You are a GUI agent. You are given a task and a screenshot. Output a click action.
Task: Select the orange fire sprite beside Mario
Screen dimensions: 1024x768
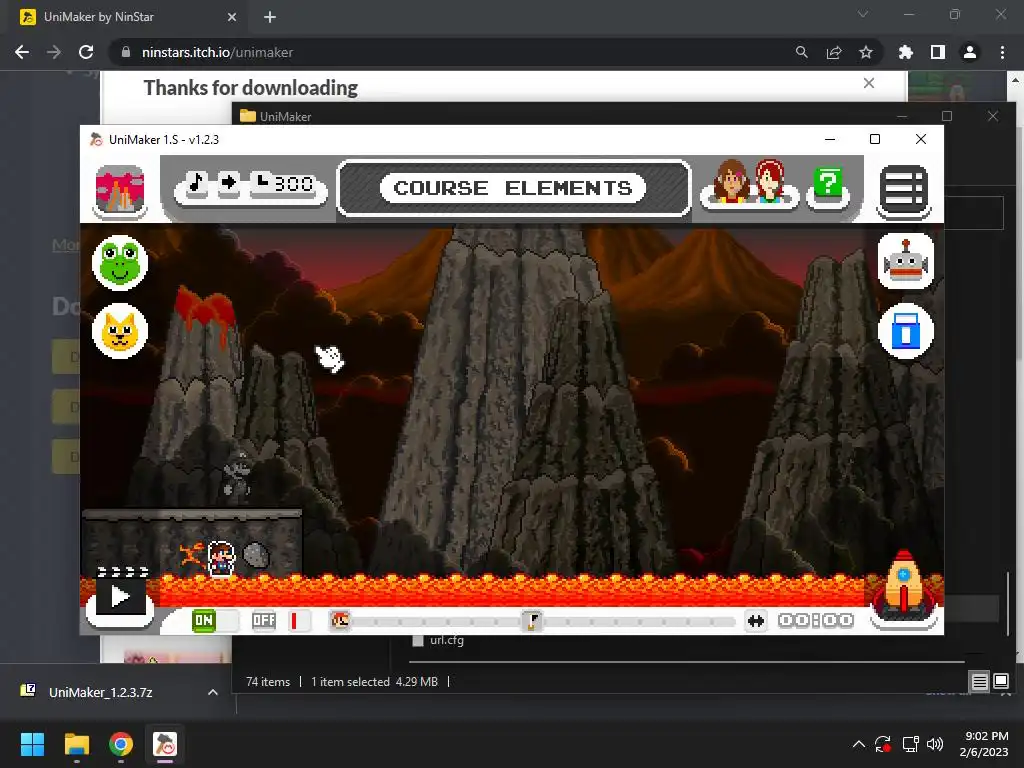[191, 556]
